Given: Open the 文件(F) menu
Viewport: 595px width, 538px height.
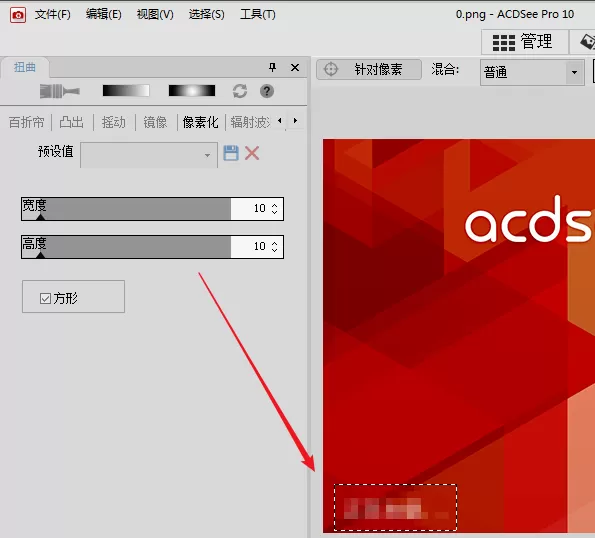Looking at the screenshot, I should (53, 14).
